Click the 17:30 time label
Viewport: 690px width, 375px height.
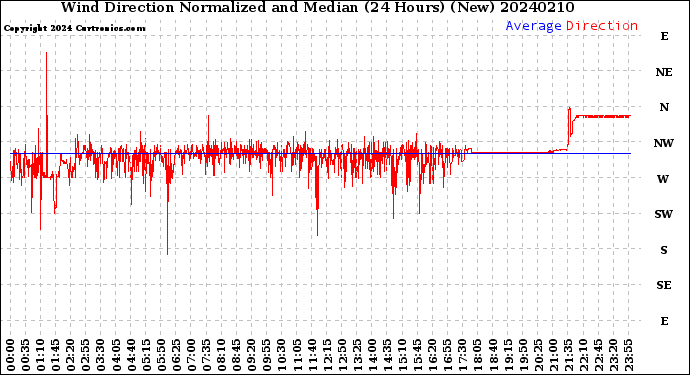[x=462, y=355]
